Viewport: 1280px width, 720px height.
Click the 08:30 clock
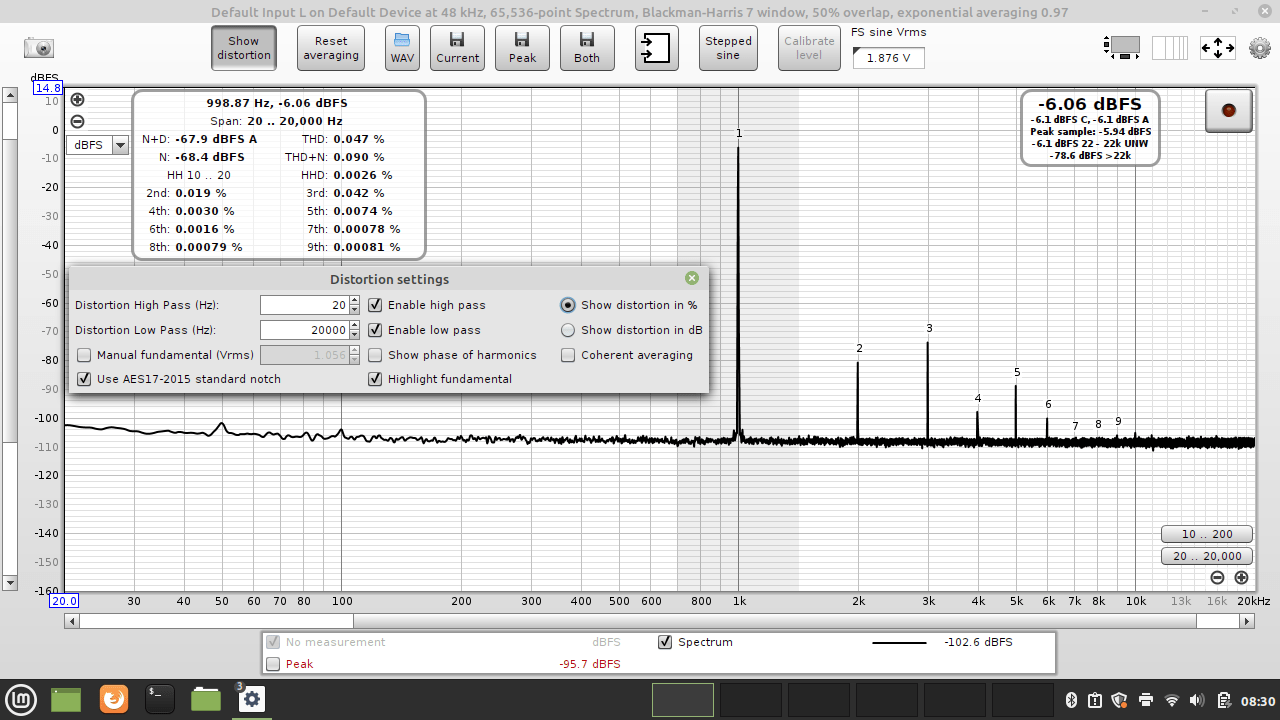(1260, 701)
